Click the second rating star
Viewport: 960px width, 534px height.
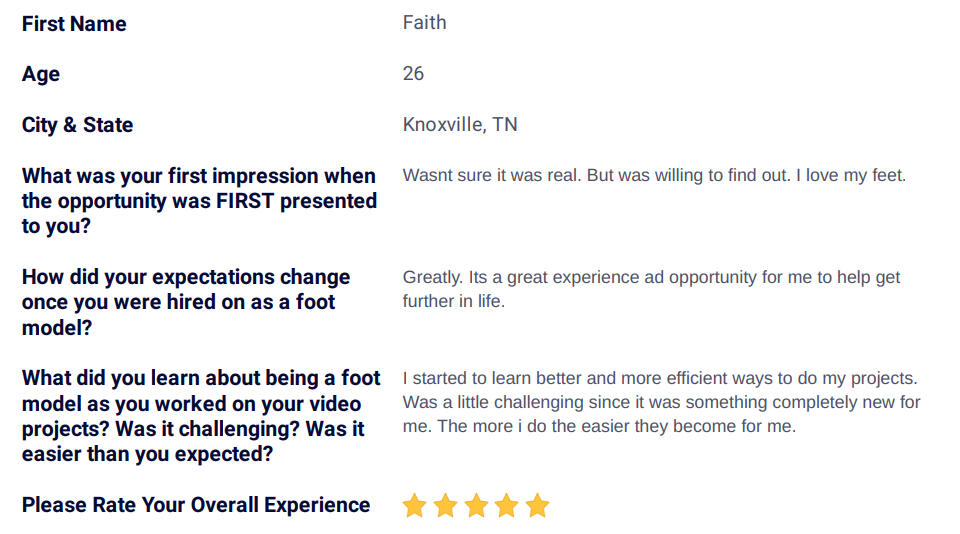coord(445,505)
